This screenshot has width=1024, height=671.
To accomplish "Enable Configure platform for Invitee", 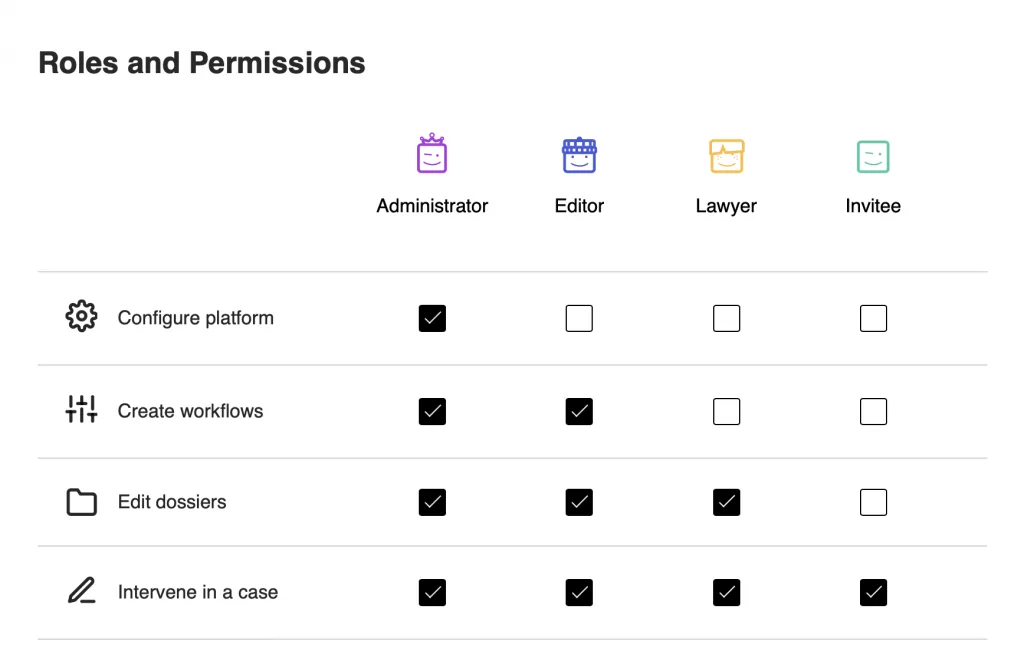I will click(873, 318).
